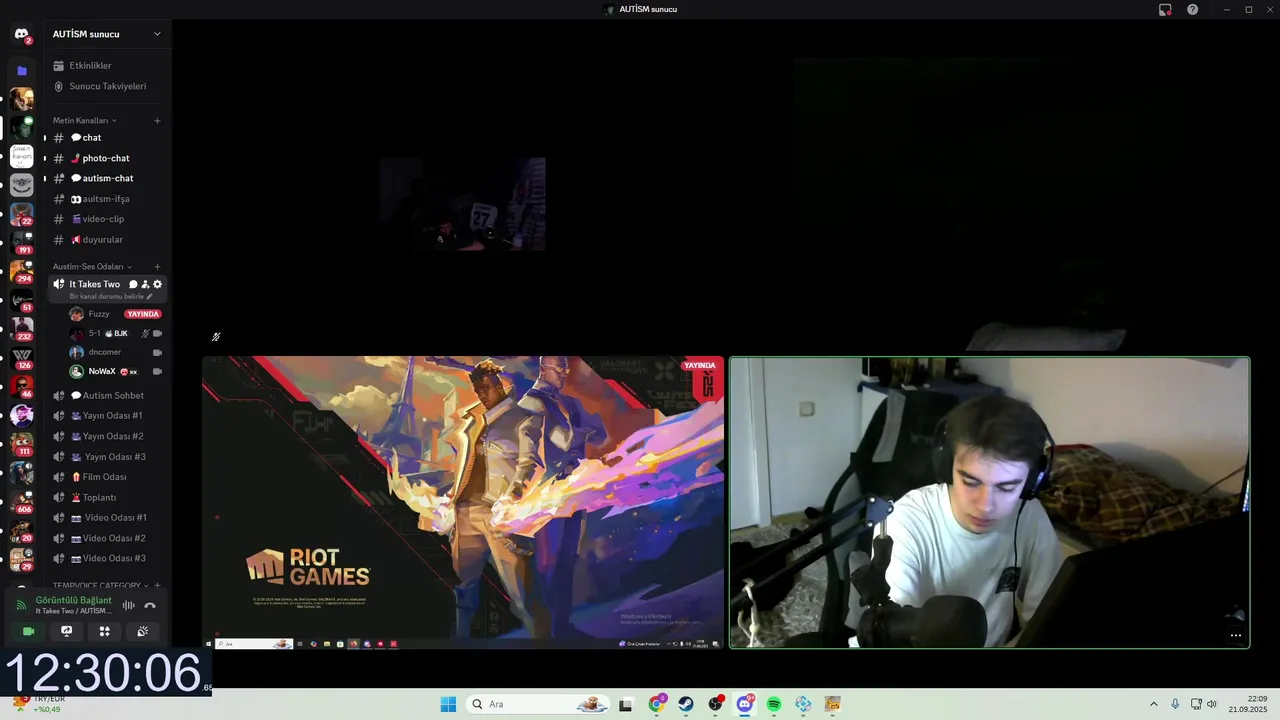Open video-clip text channel
The height and width of the screenshot is (720, 1280).
point(107,219)
